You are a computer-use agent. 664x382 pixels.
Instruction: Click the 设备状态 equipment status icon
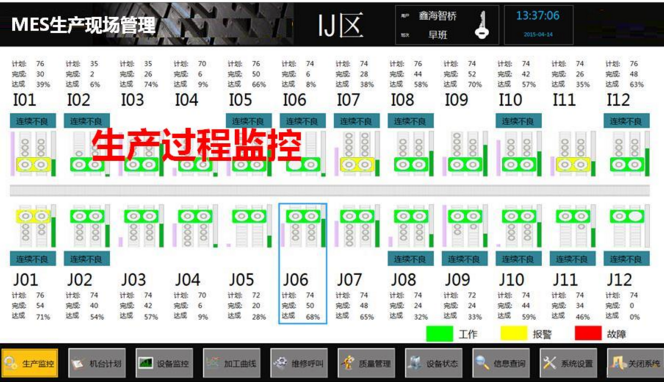coord(415,363)
